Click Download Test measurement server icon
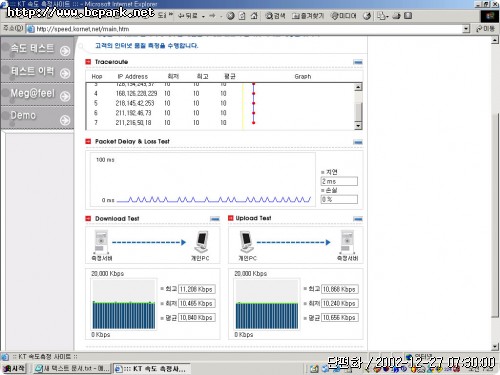Image resolution: width=500 pixels, height=375 pixels. [x=101, y=242]
